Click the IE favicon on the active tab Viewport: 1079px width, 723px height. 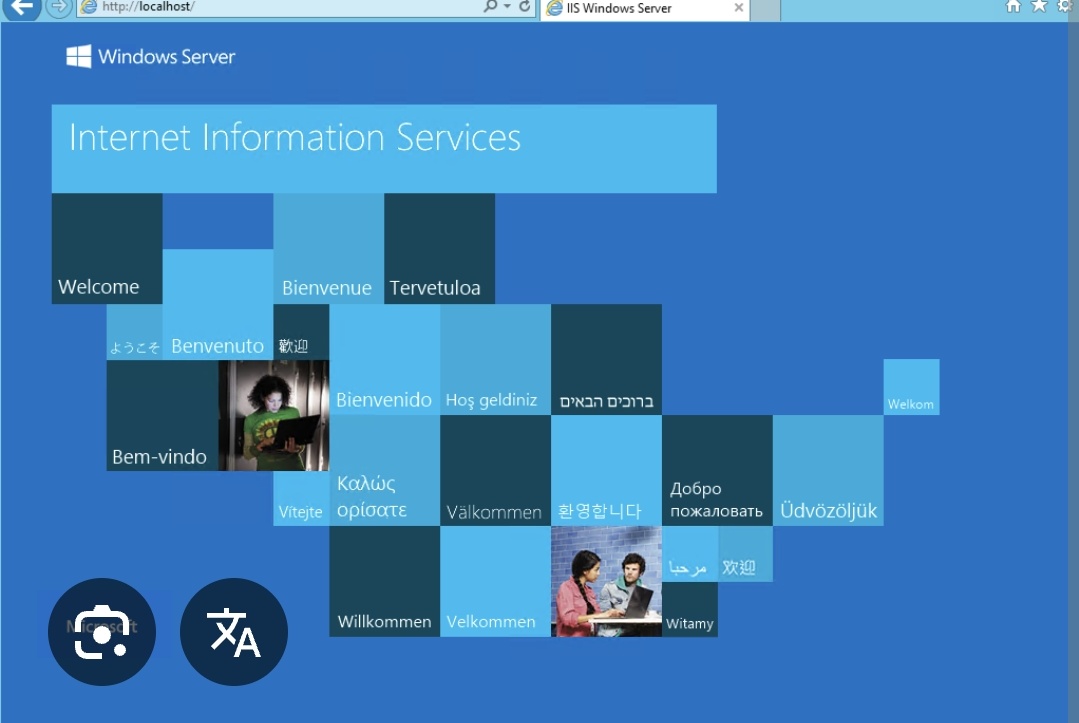coord(552,9)
